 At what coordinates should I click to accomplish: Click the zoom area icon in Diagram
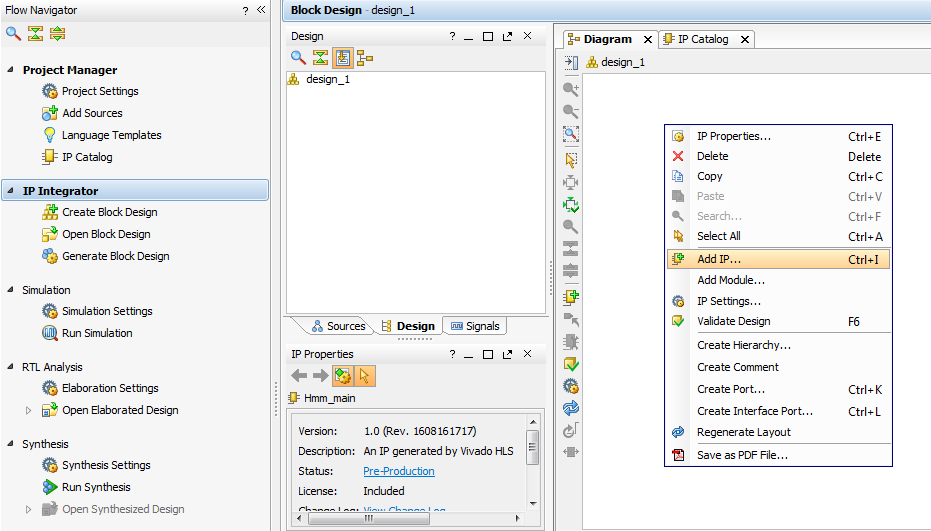pos(571,134)
